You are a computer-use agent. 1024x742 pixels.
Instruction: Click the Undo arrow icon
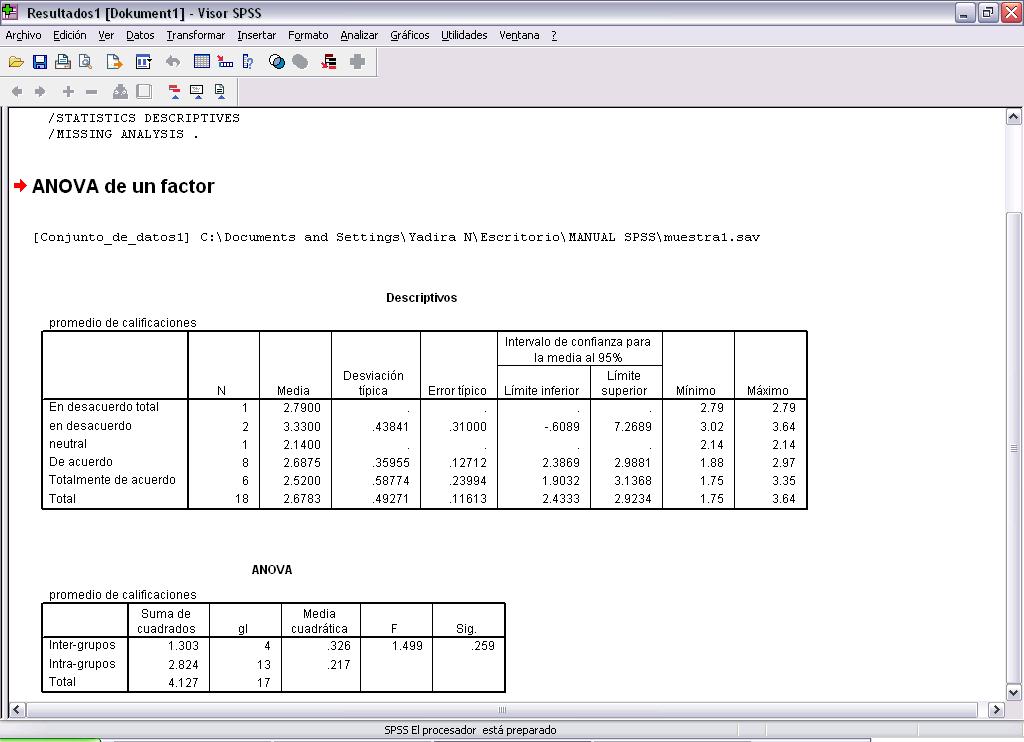[x=172, y=62]
